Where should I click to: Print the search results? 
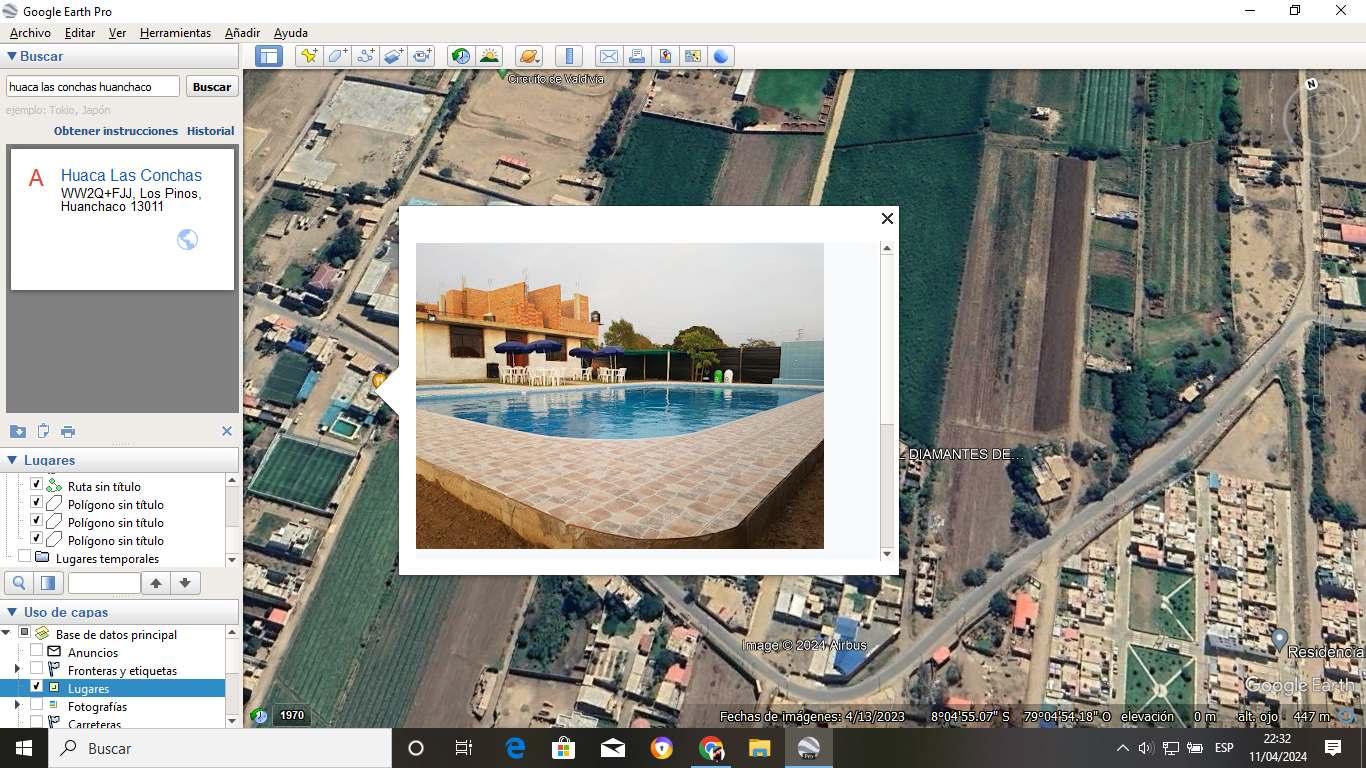(x=68, y=431)
